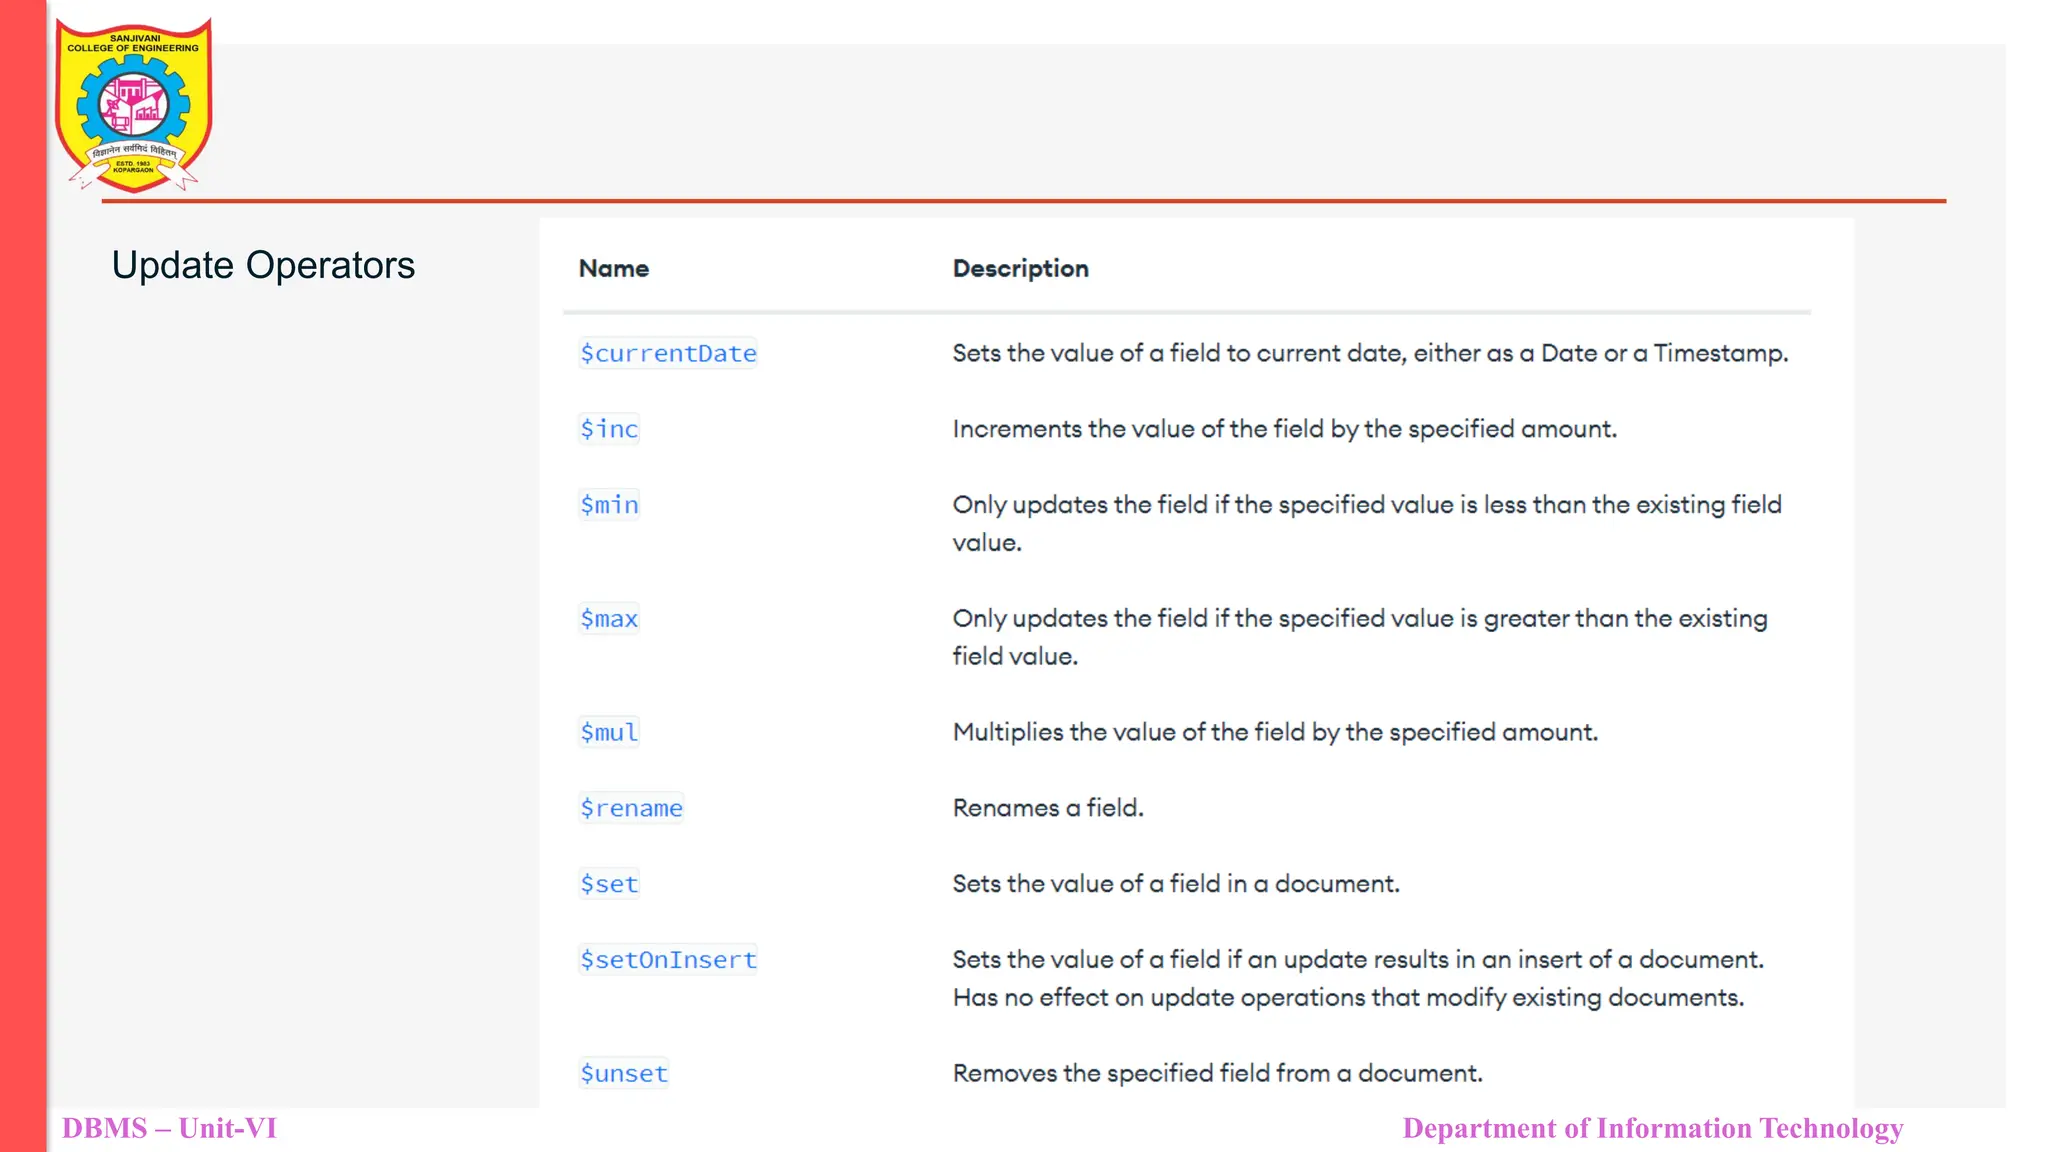Screen dimensions: 2048x1152
Task: Open the $mul operator link
Action: coord(609,733)
